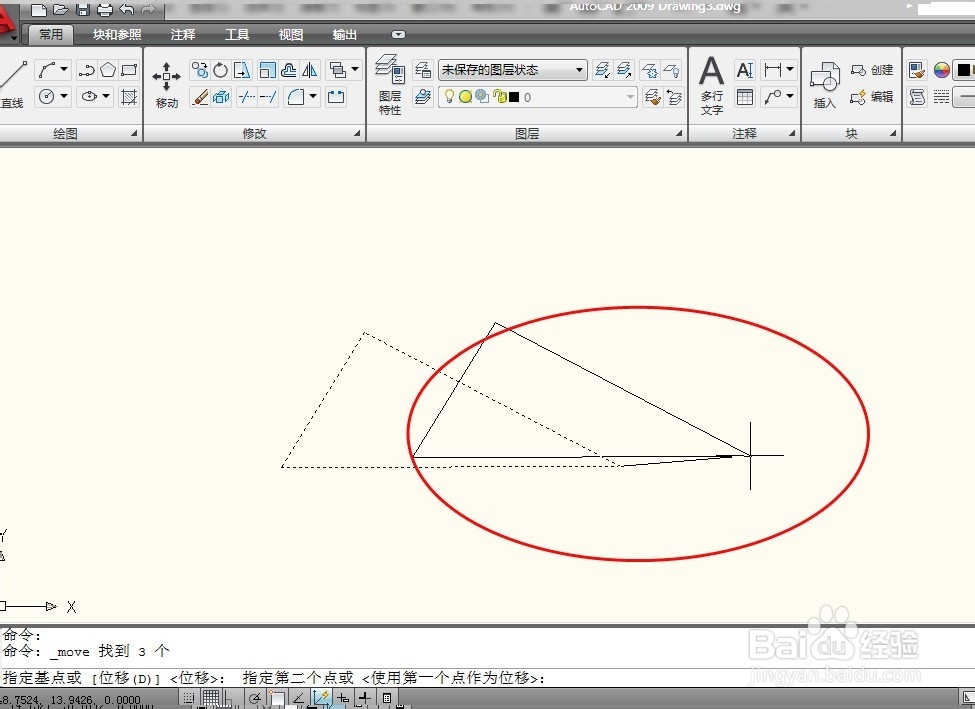Pick a color from the color swatch in ribbon
975x709 pixels.
[x=941, y=68]
